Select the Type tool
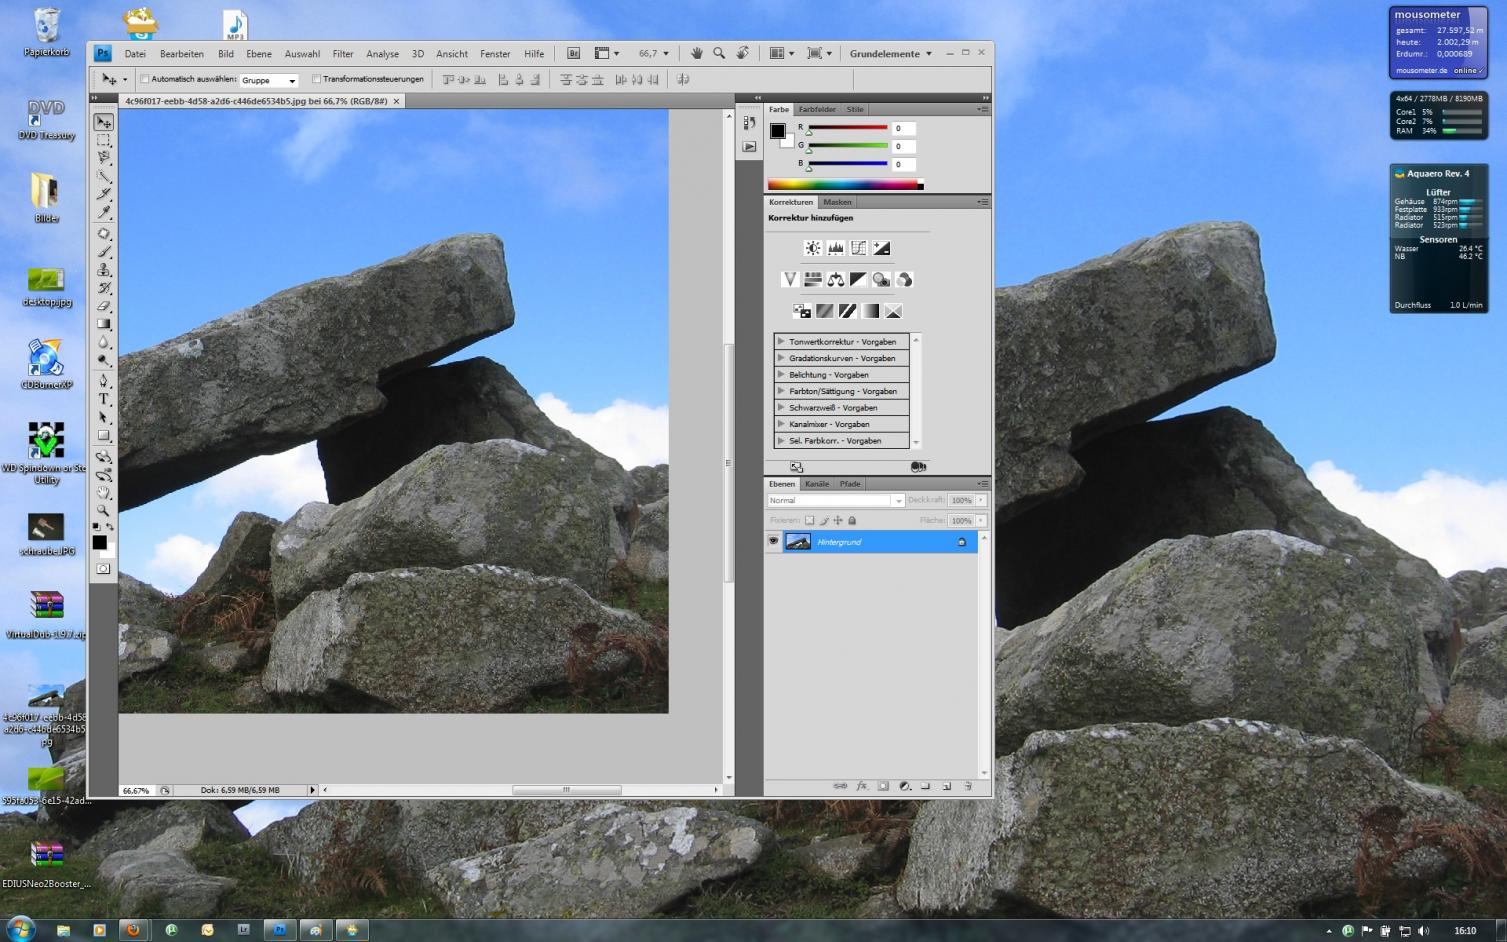Viewport: 1507px width, 942px height. click(104, 399)
